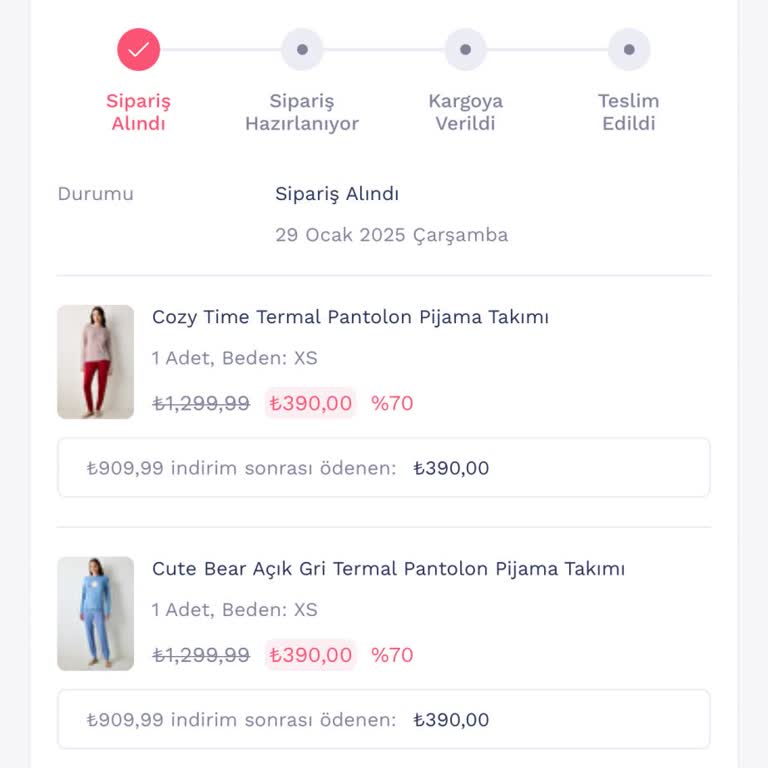Viewport: 768px width, 768px height.
Task: Click the Durumu status value Sipariş Alındı
Action: 337,194
